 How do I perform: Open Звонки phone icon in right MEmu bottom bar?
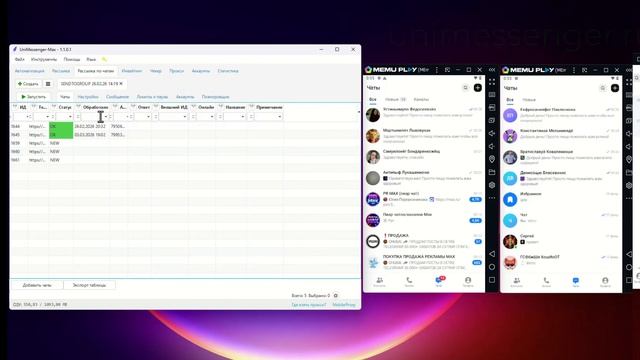click(x=546, y=282)
